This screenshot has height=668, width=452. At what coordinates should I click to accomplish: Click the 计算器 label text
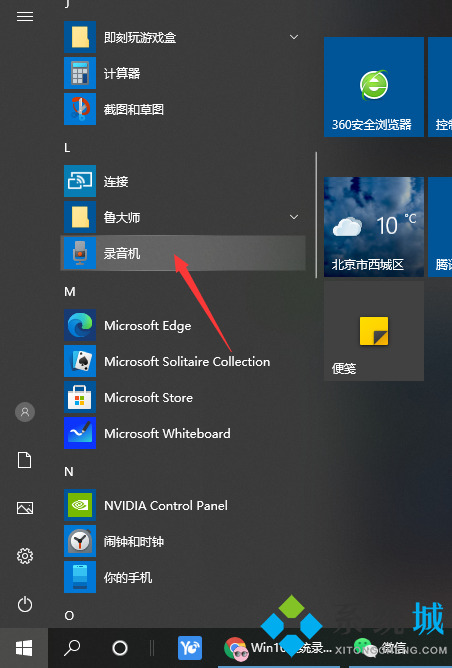click(x=122, y=73)
